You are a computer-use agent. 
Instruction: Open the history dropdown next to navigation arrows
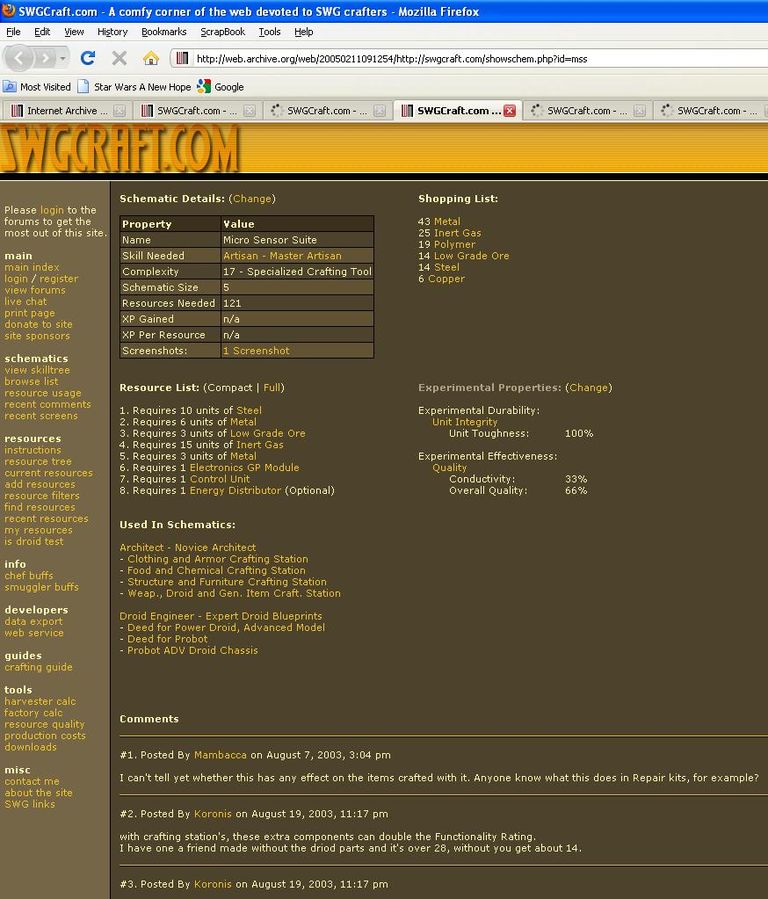[63, 58]
